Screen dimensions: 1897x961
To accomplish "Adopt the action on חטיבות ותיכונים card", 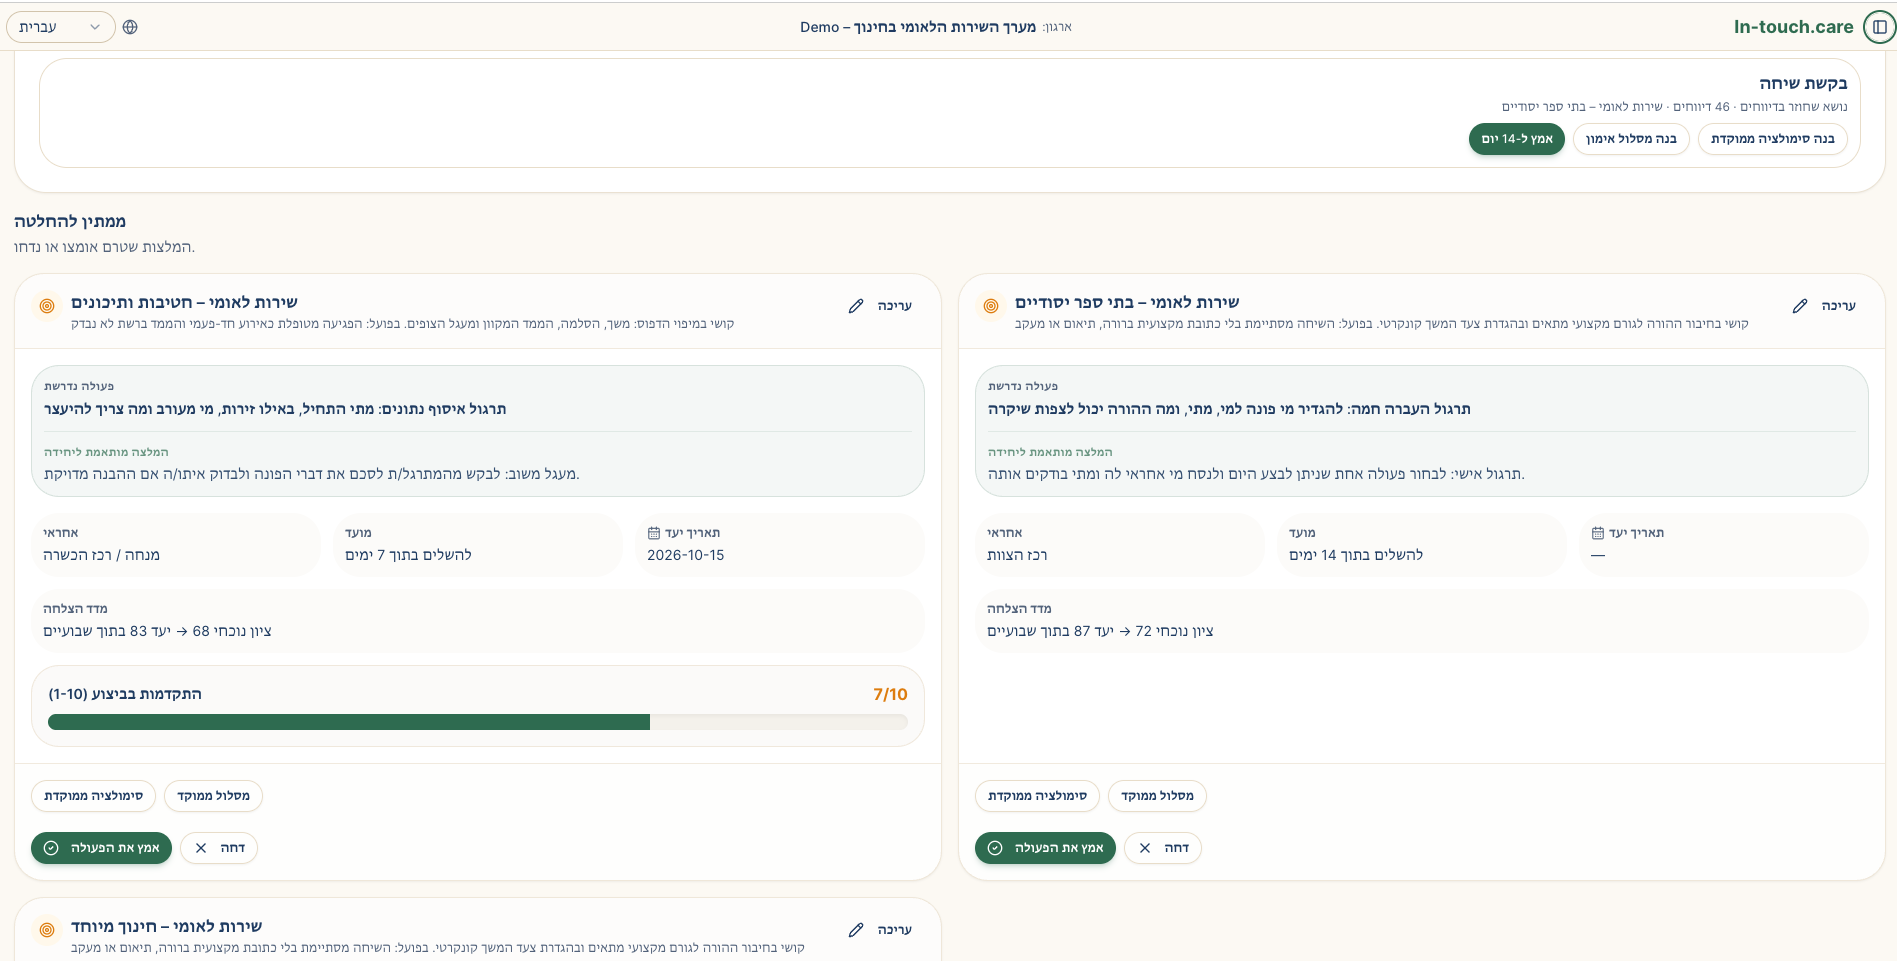I will [x=101, y=848].
